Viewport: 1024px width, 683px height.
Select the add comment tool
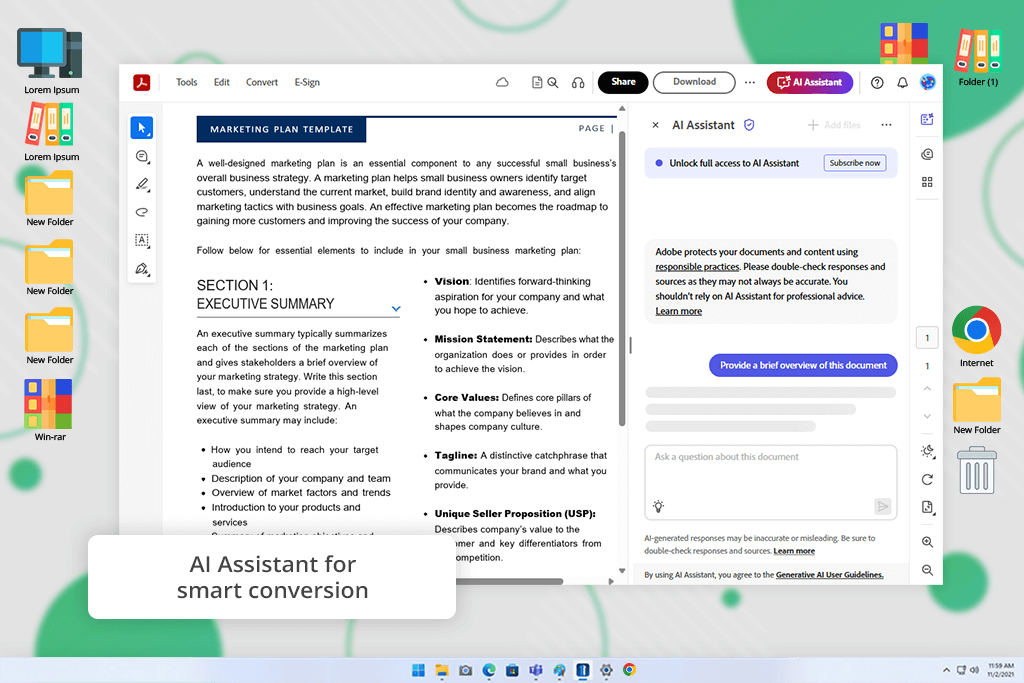142,156
